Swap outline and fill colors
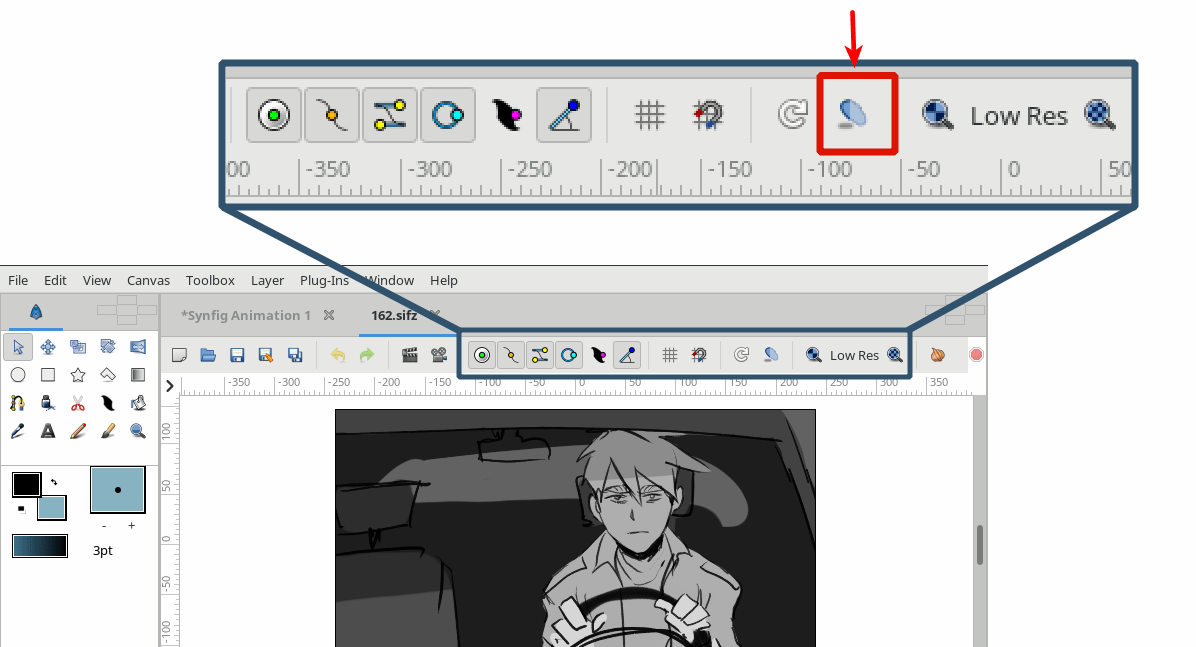Screen dimensions: 1196x647 click(53, 481)
